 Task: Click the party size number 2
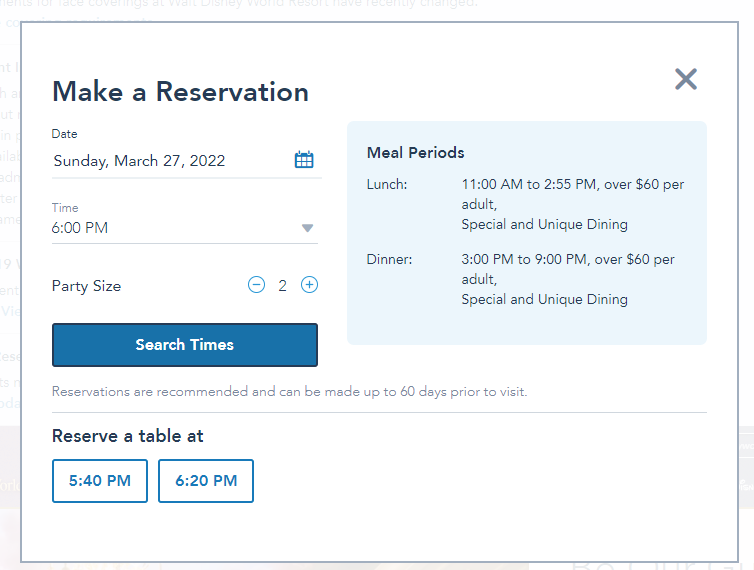click(283, 286)
